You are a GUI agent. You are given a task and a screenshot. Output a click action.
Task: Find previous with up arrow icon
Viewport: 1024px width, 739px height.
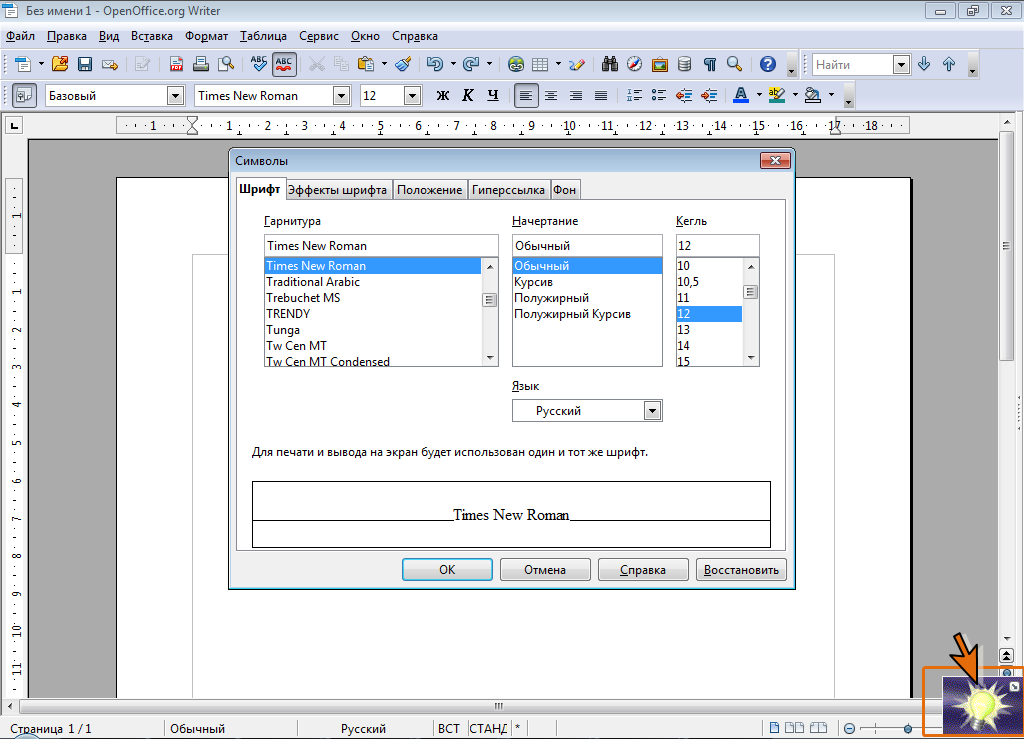point(949,64)
